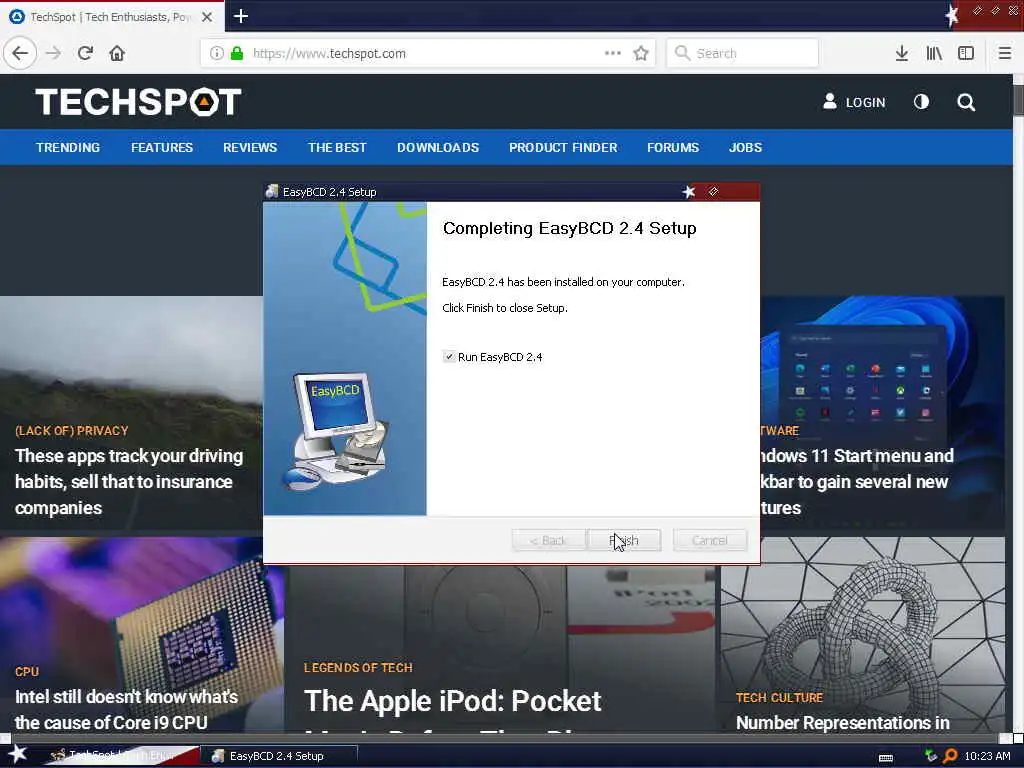Open the REVIEWS menu item

250,148
